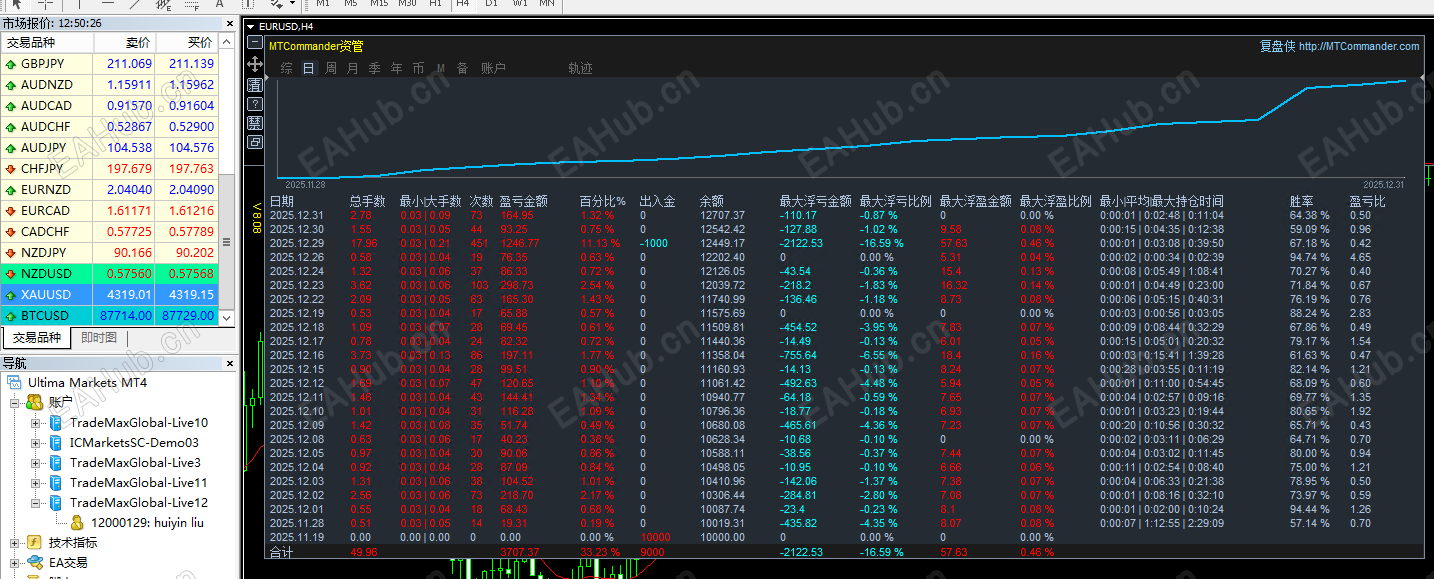Switch to the 即时图 tick chart tab

tap(99, 338)
